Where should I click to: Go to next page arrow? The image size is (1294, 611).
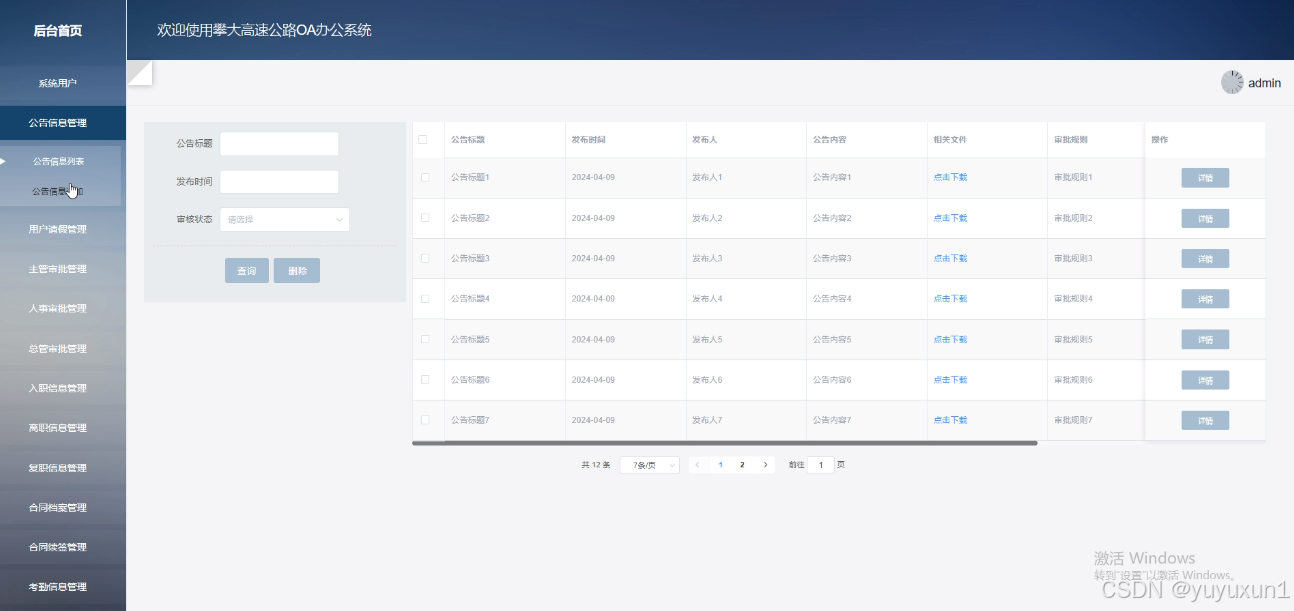click(765, 465)
